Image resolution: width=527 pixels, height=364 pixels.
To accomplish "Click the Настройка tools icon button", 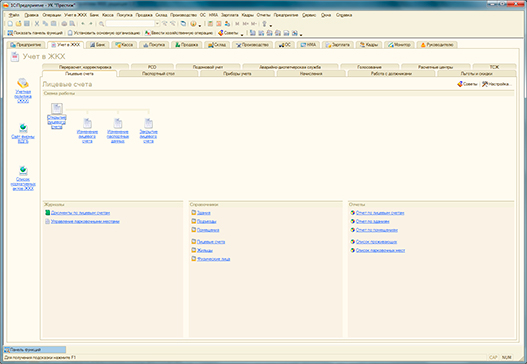I will click(497, 84).
